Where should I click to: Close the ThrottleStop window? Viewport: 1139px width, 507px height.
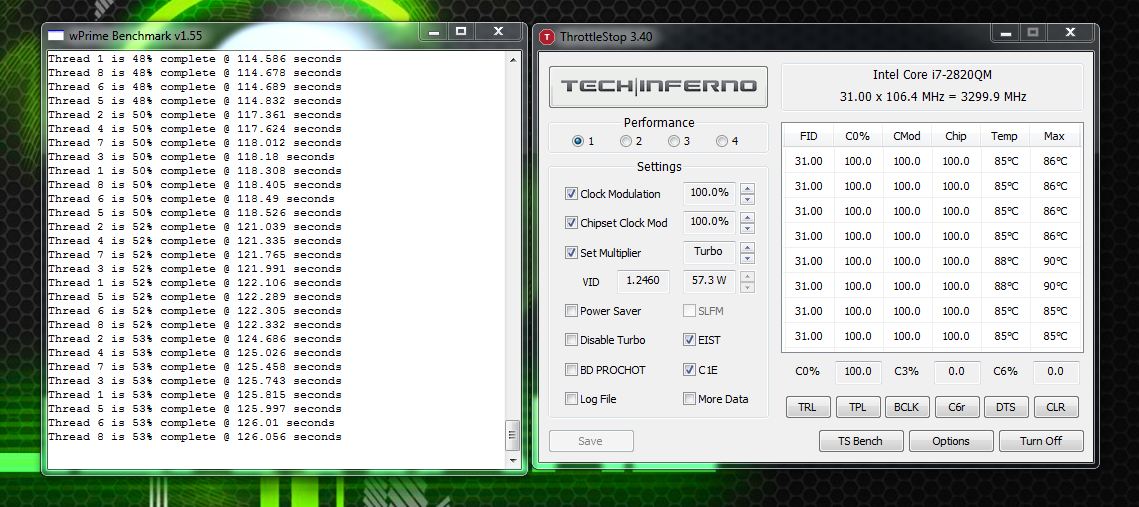[x=1071, y=33]
